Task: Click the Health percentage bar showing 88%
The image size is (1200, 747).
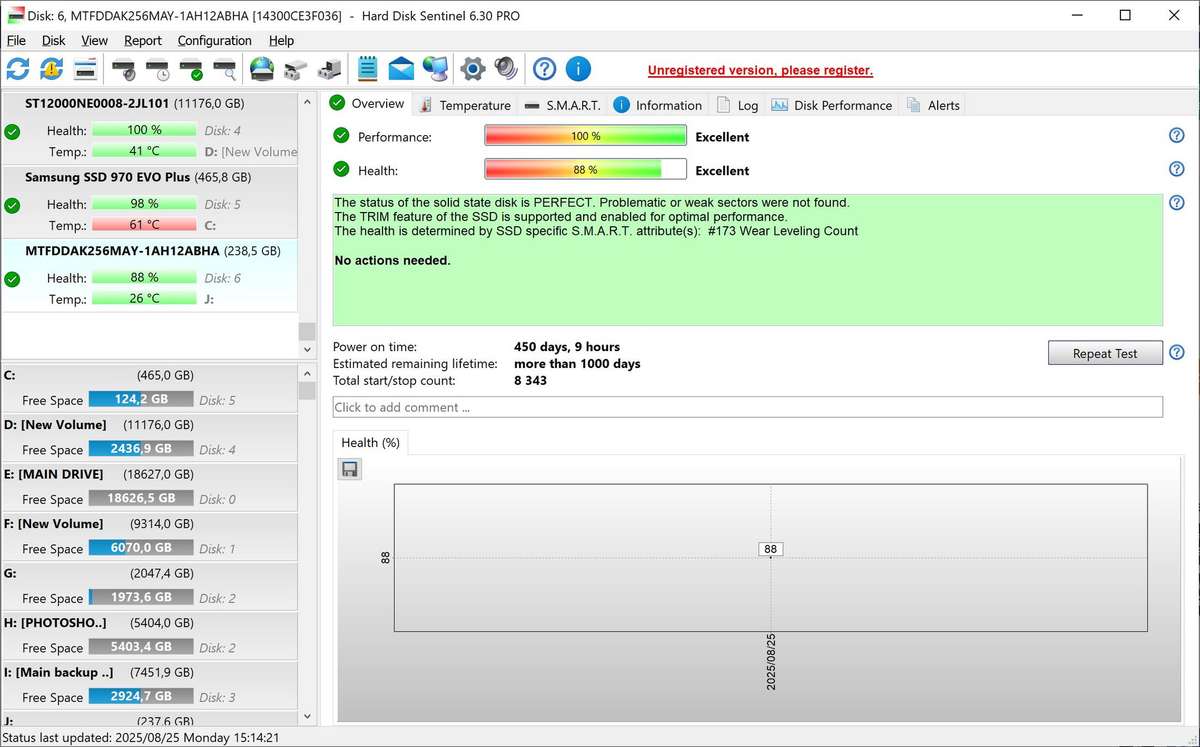Action: (x=584, y=170)
